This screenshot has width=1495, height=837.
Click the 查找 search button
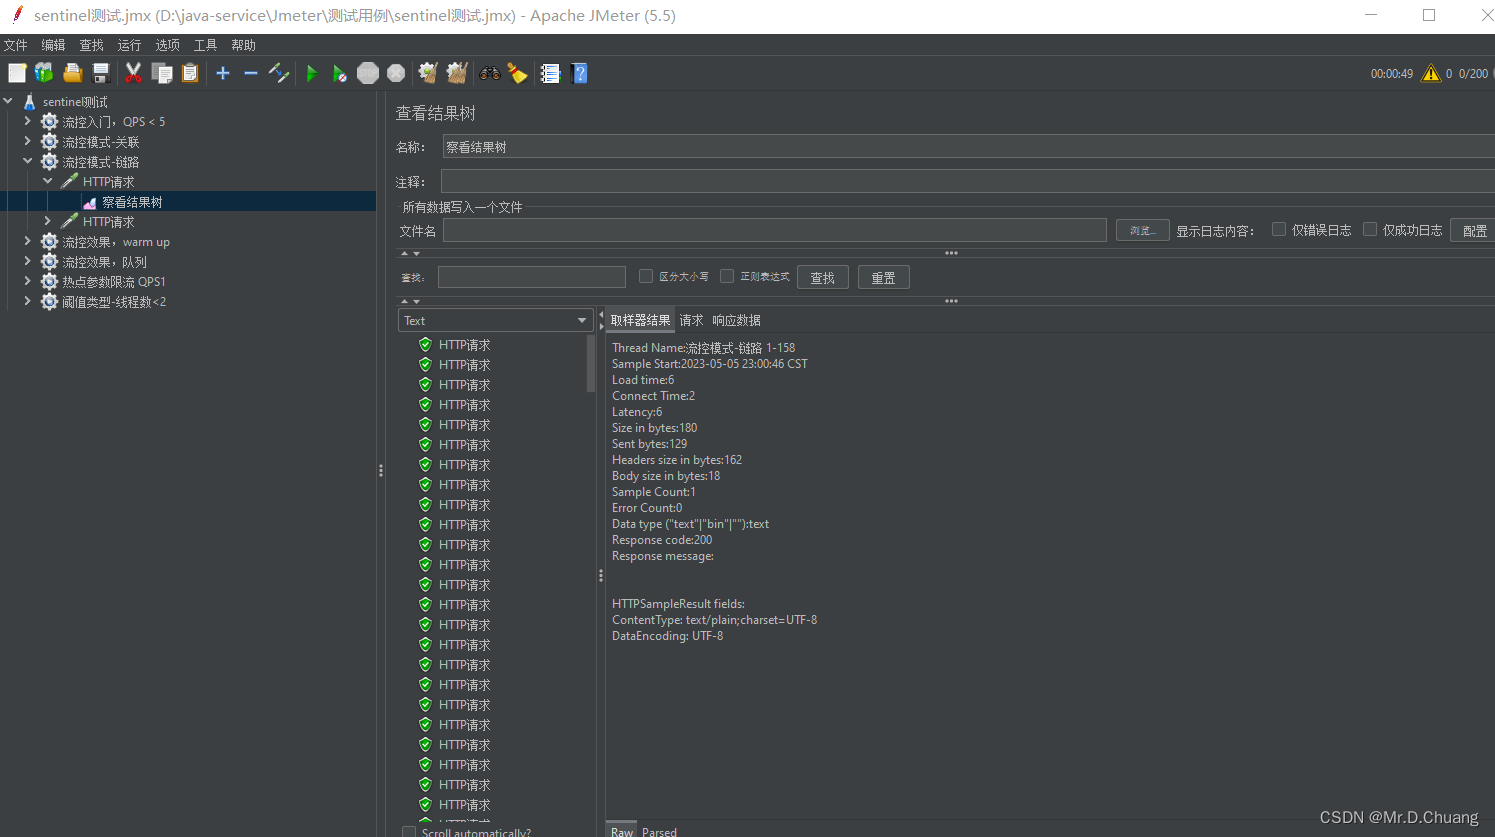click(823, 277)
